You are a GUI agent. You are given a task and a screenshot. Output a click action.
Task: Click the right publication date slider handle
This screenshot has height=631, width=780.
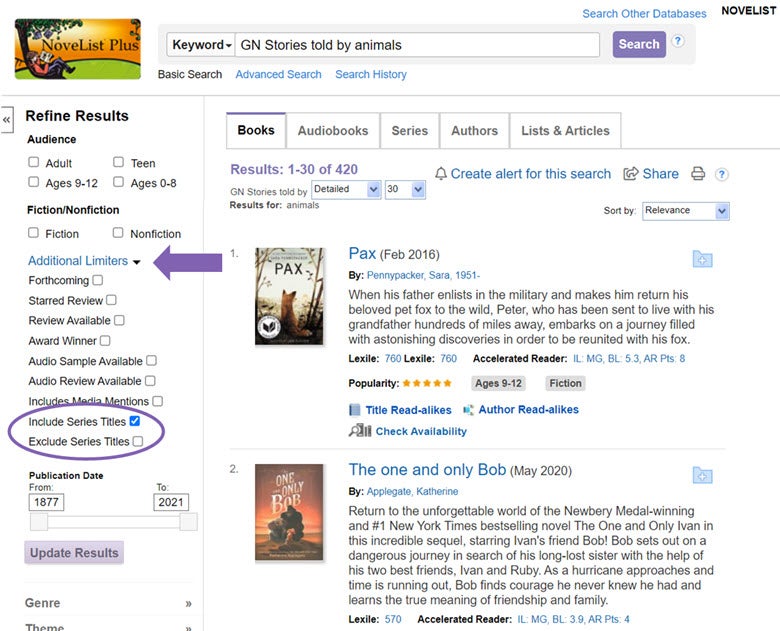tap(188, 522)
